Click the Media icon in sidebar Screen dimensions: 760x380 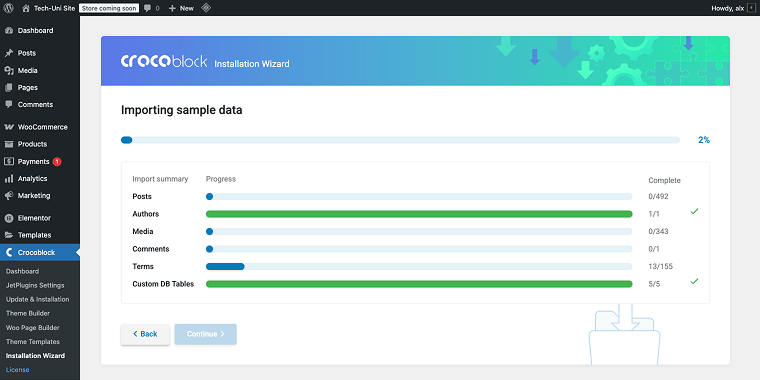pos(9,70)
